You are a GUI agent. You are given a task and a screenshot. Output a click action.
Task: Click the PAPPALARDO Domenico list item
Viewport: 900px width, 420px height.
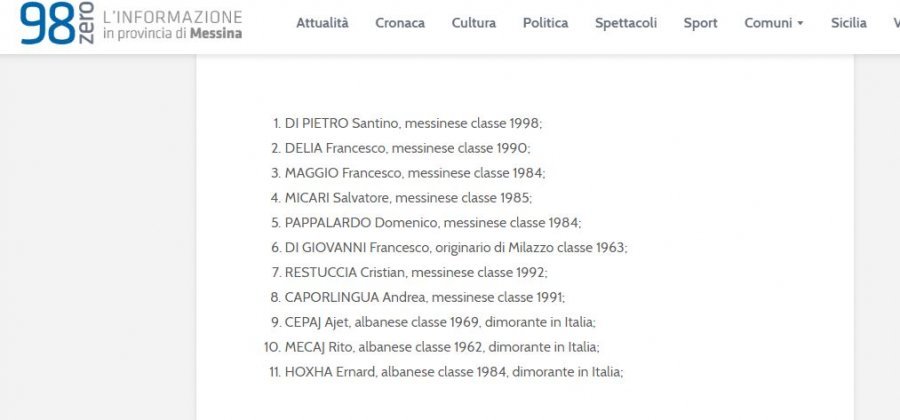click(432, 223)
